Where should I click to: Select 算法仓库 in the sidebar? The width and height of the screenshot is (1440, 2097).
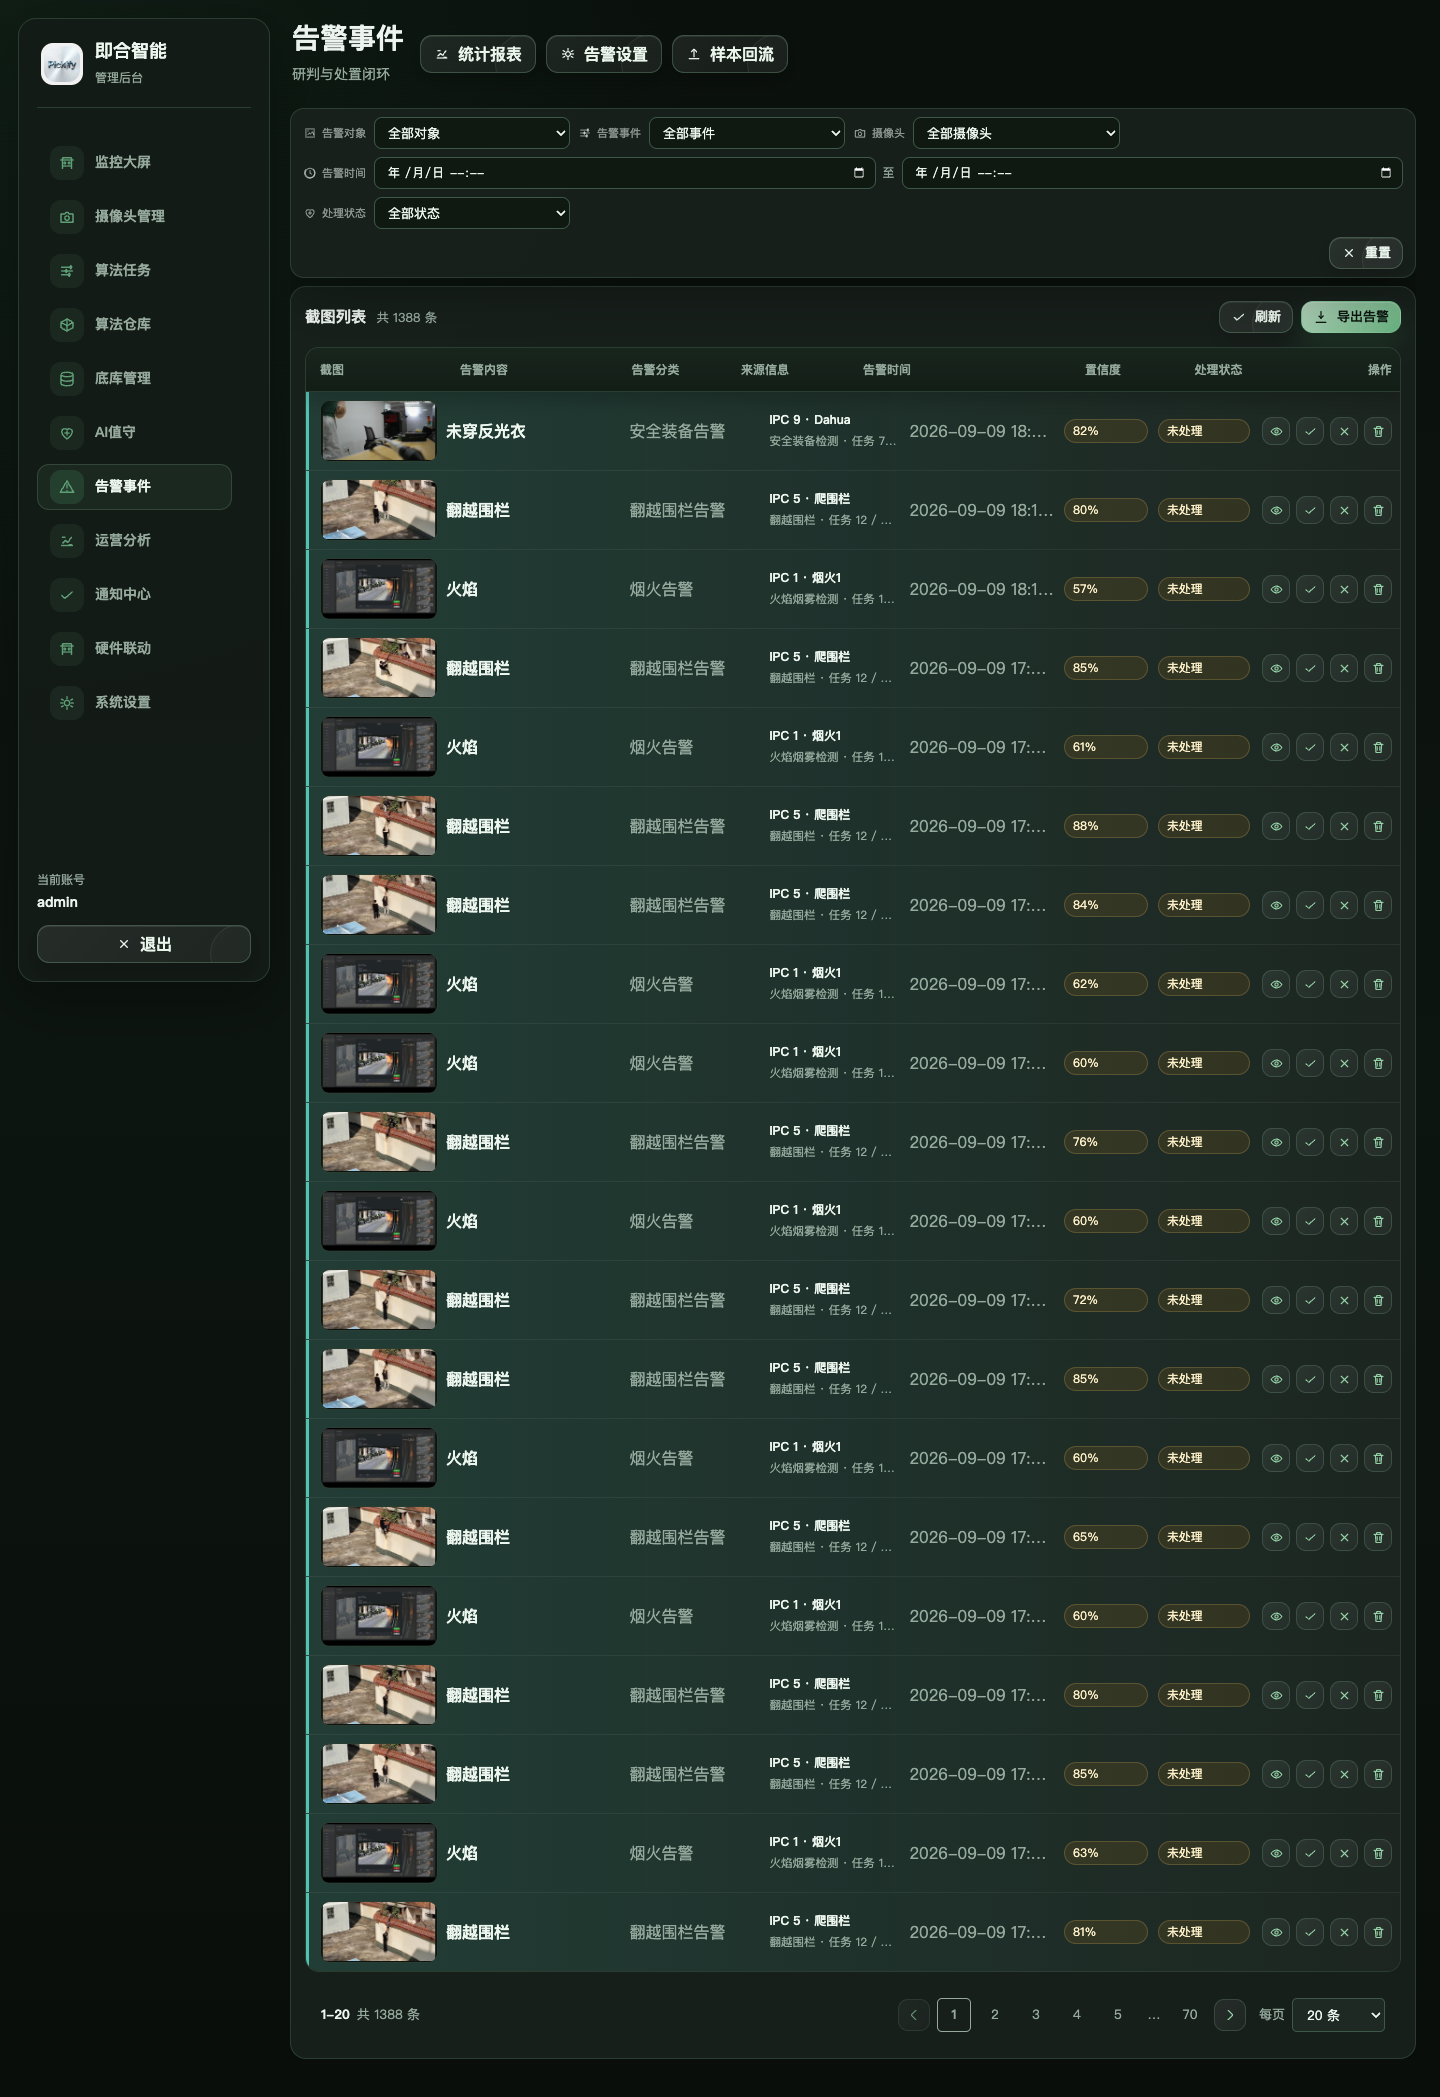click(134, 324)
